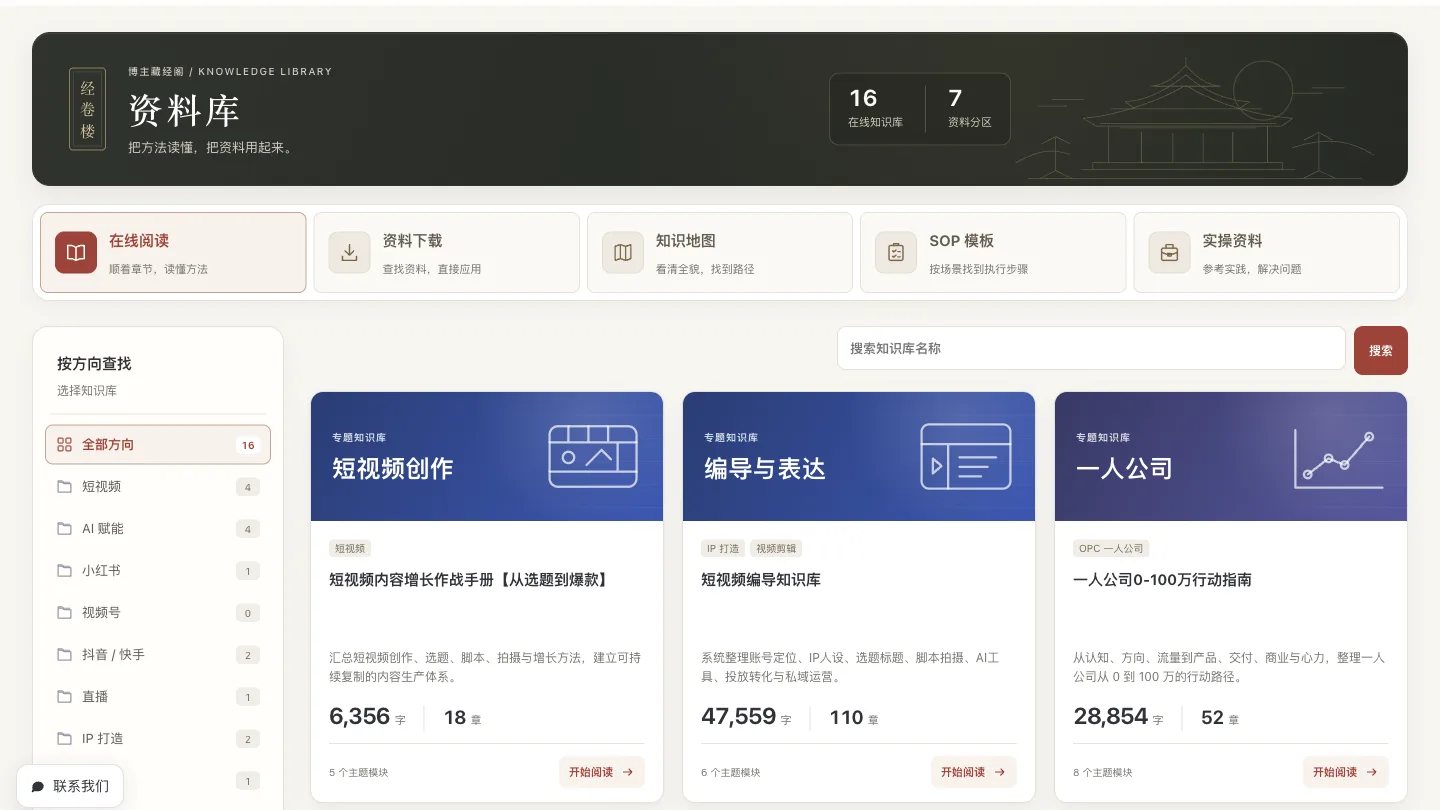This screenshot has width=1440, height=810.
Task: Click the OPC 一人公司 tag
Action: pyautogui.click(x=1111, y=549)
